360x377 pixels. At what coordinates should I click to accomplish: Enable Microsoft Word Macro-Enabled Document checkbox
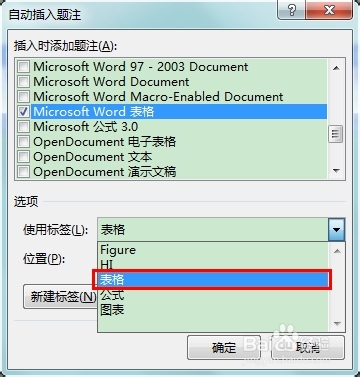click(23, 97)
